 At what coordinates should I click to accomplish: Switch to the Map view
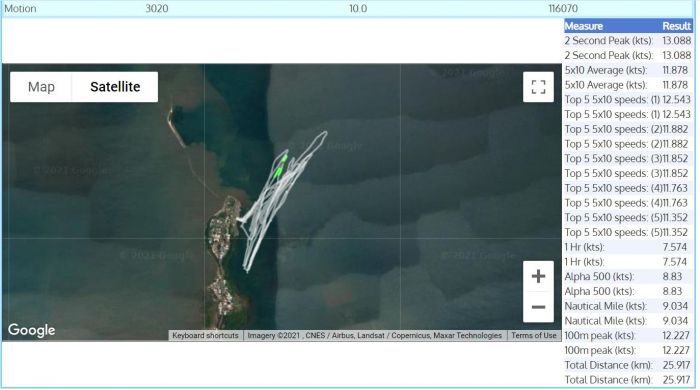click(41, 87)
